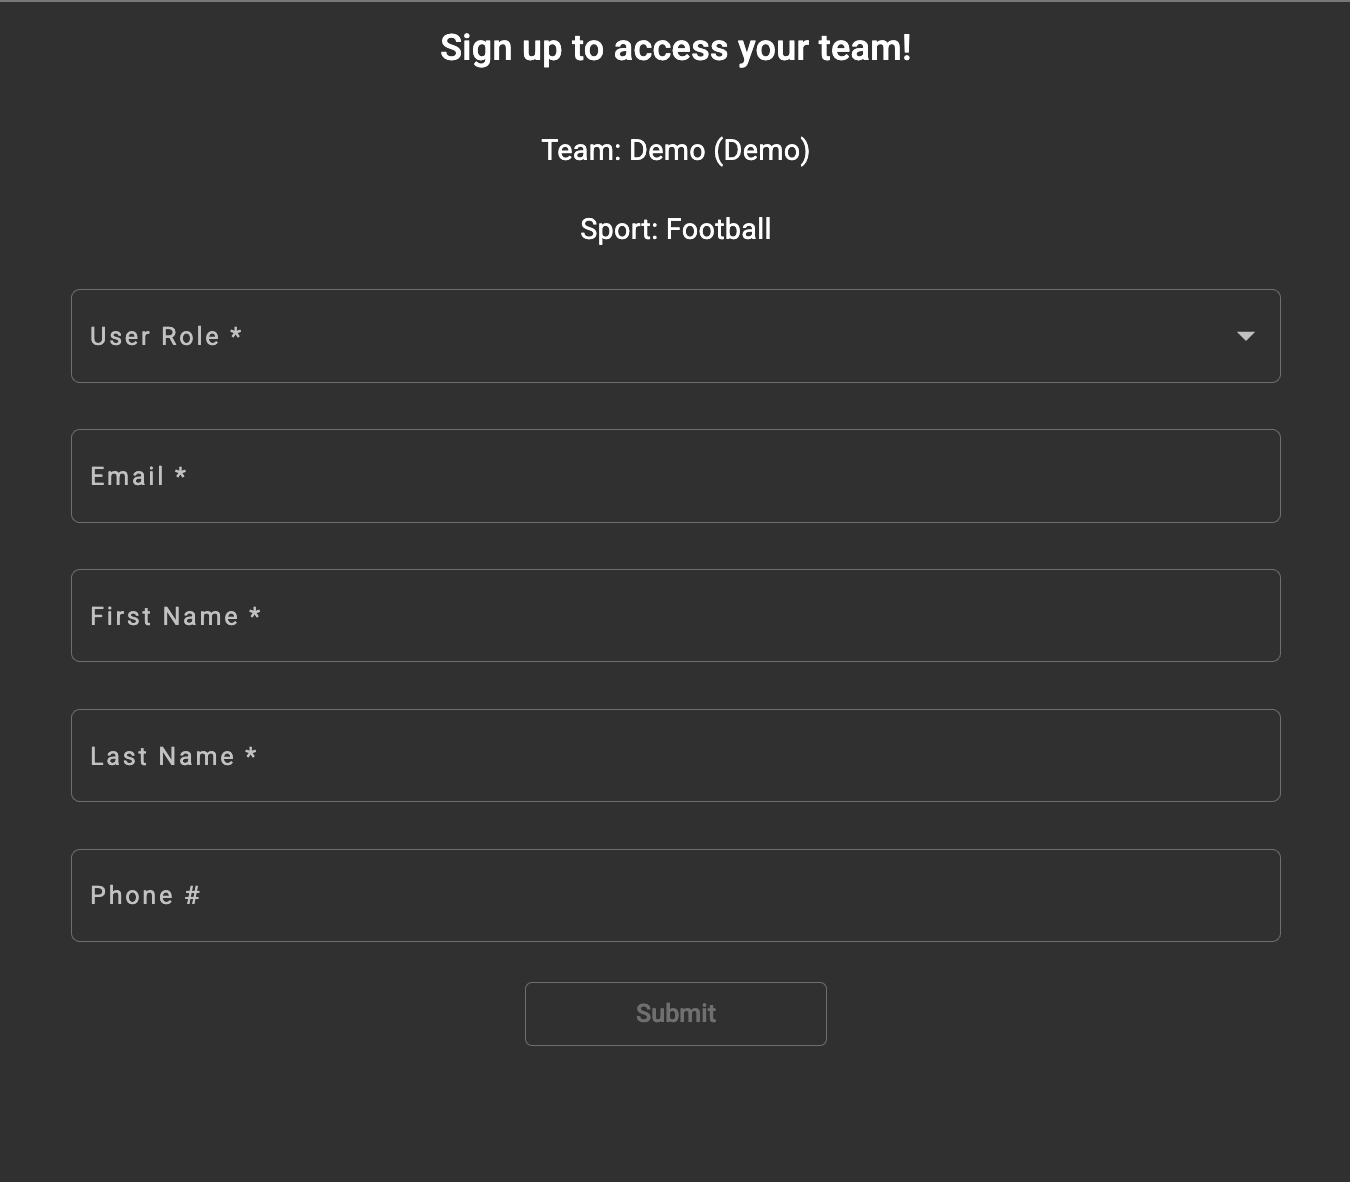Click the required asterisk beside Last Name

pos(251,754)
